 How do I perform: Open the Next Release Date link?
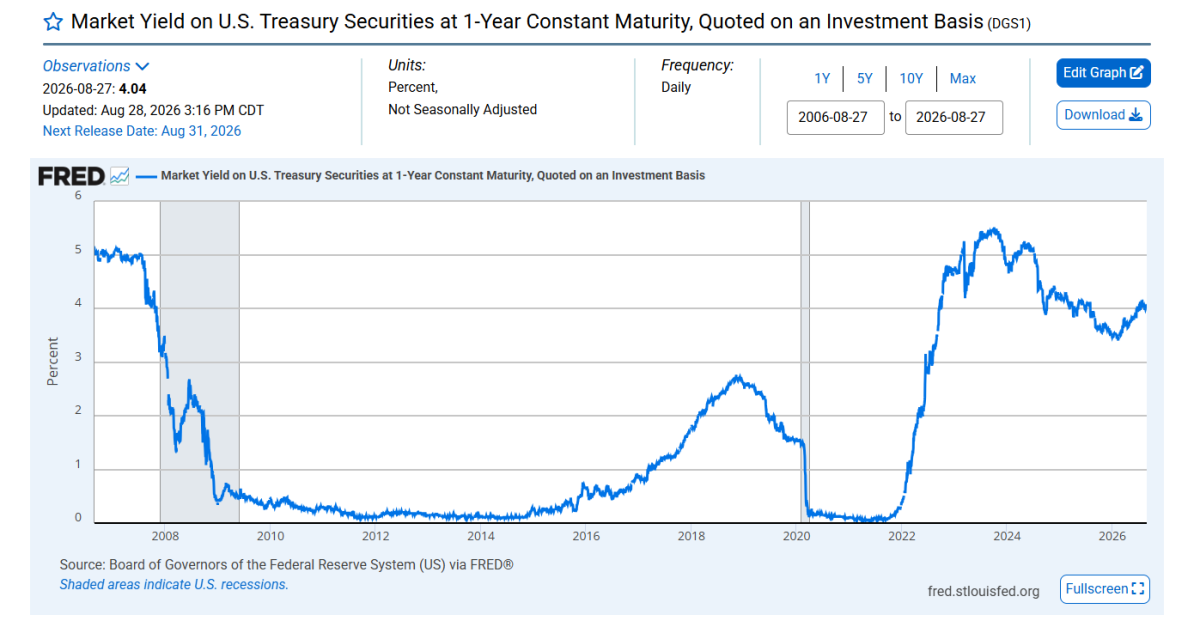coord(142,131)
